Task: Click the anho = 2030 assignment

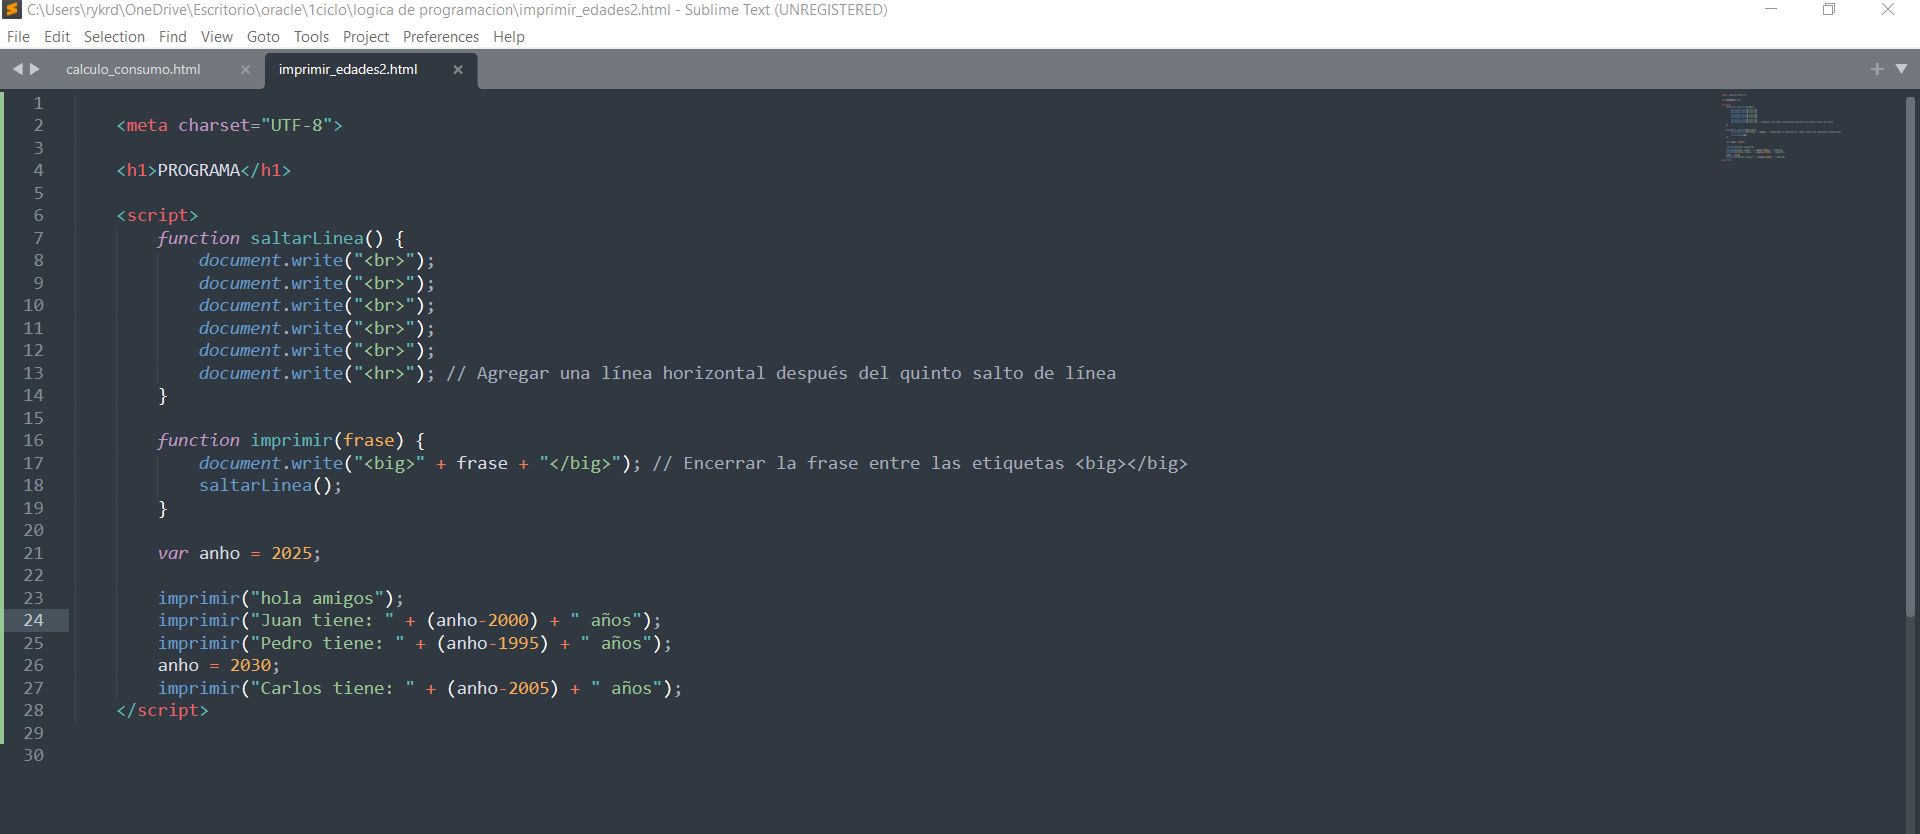Action: [x=219, y=665]
